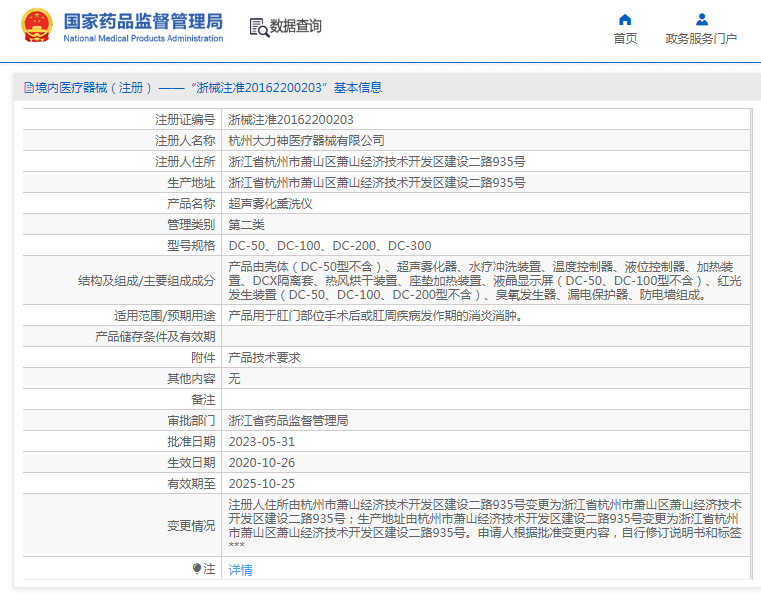Image resolution: width=761 pixels, height=594 pixels.
Task: Click the 审批部门 label
Action: (x=191, y=421)
